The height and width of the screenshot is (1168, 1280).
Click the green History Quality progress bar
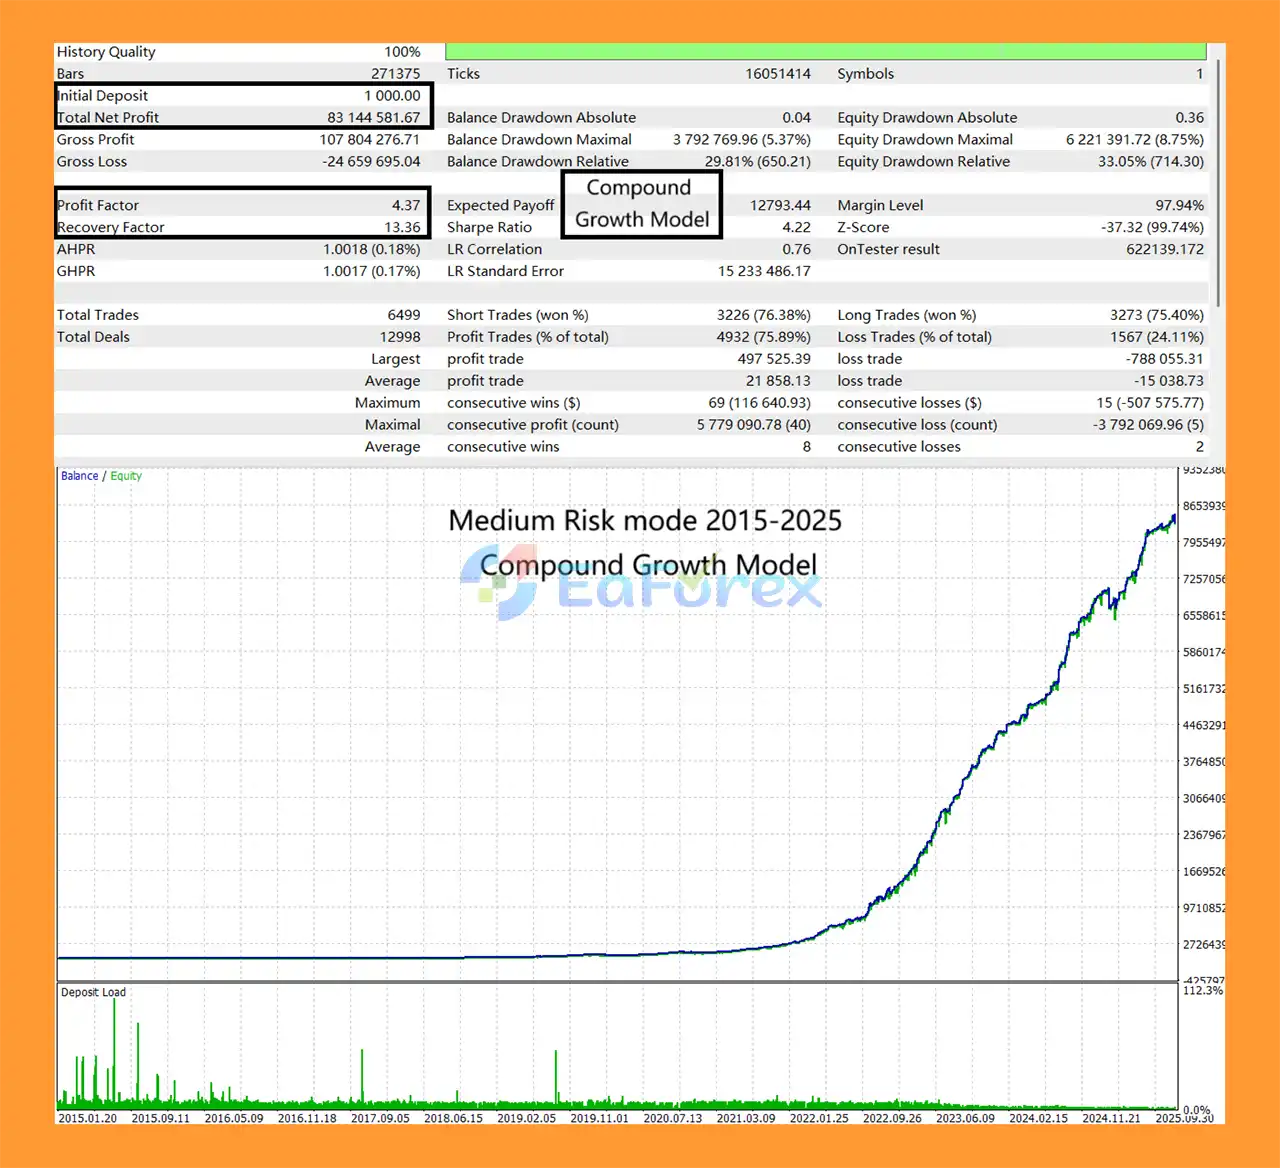(x=825, y=51)
